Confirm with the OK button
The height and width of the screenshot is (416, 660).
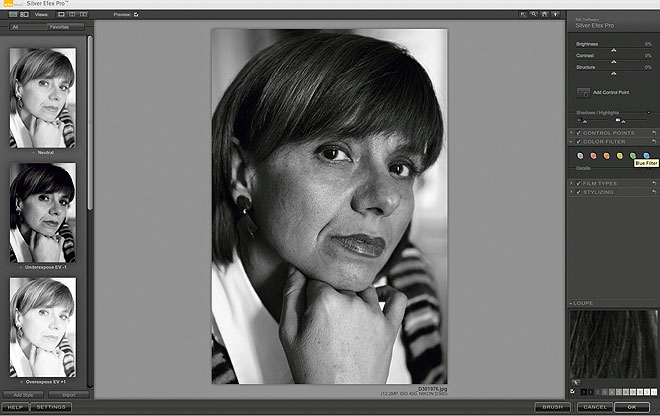coord(632,407)
